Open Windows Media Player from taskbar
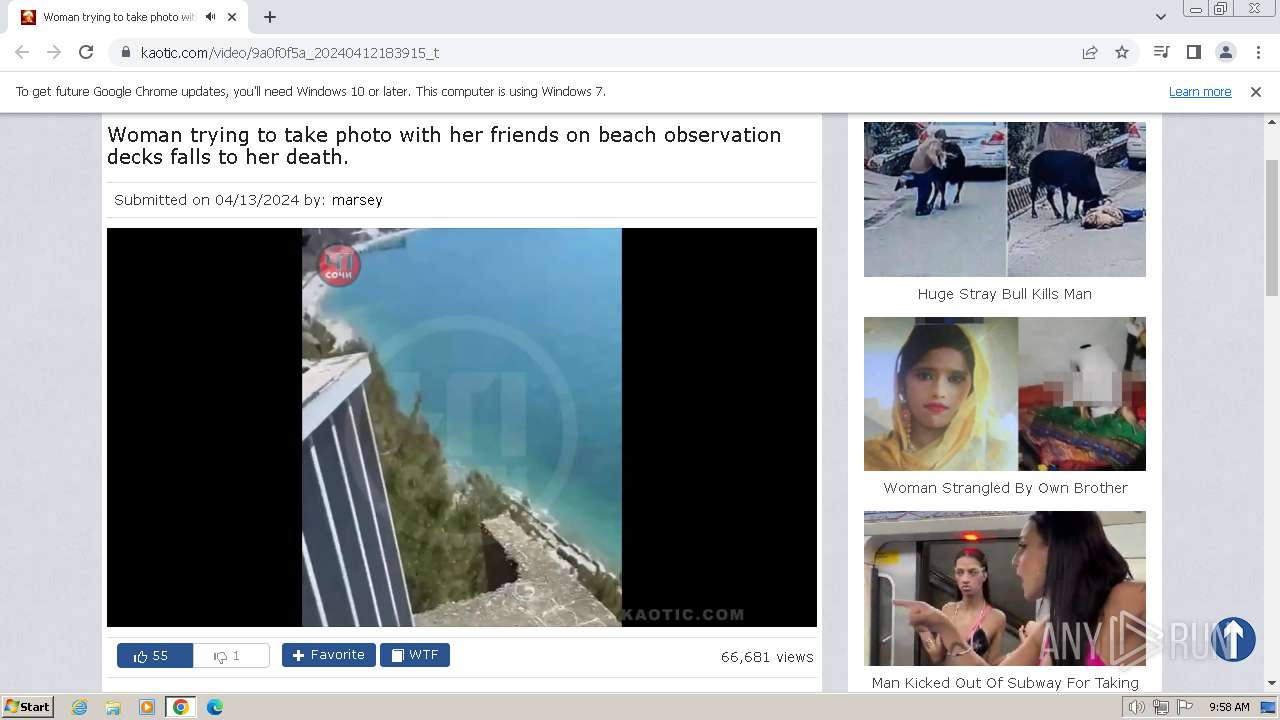Image resolution: width=1280 pixels, height=720 pixels. pyautogui.click(x=146, y=707)
